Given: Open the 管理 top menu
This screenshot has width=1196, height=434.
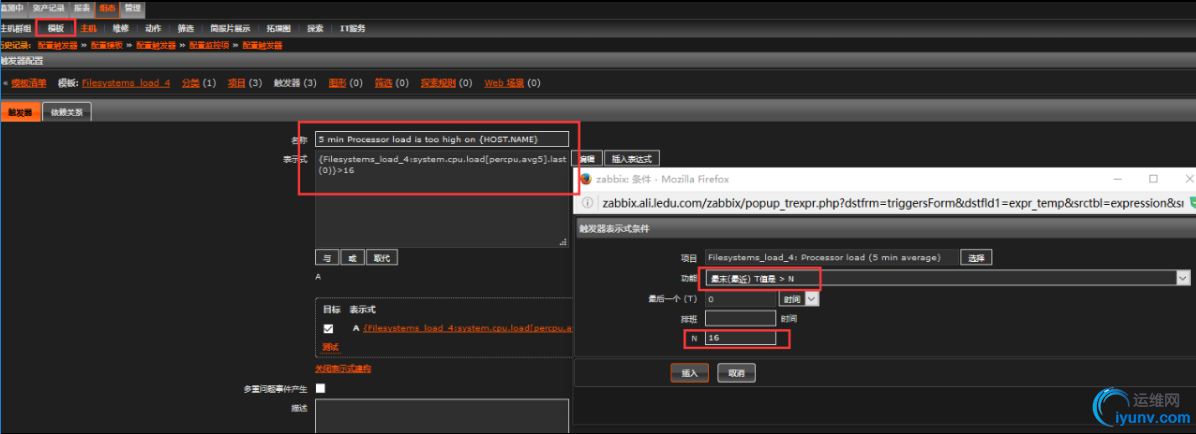Looking at the screenshot, I should pos(133,8).
